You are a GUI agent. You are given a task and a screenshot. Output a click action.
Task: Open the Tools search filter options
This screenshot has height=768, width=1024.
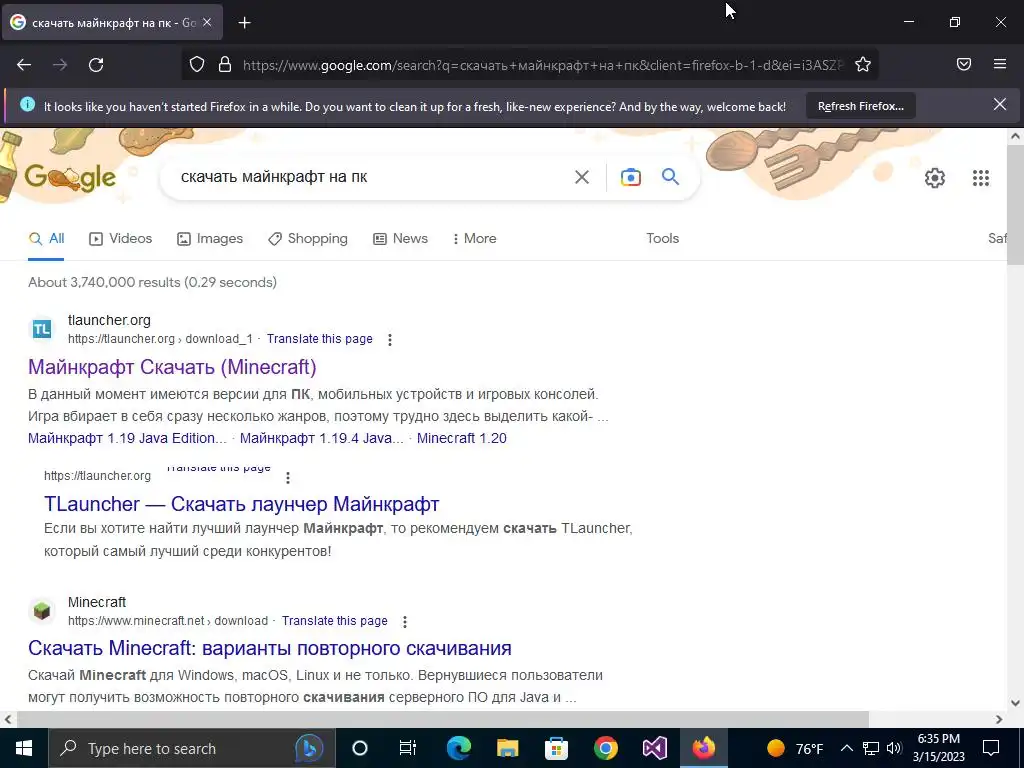[662, 238]
